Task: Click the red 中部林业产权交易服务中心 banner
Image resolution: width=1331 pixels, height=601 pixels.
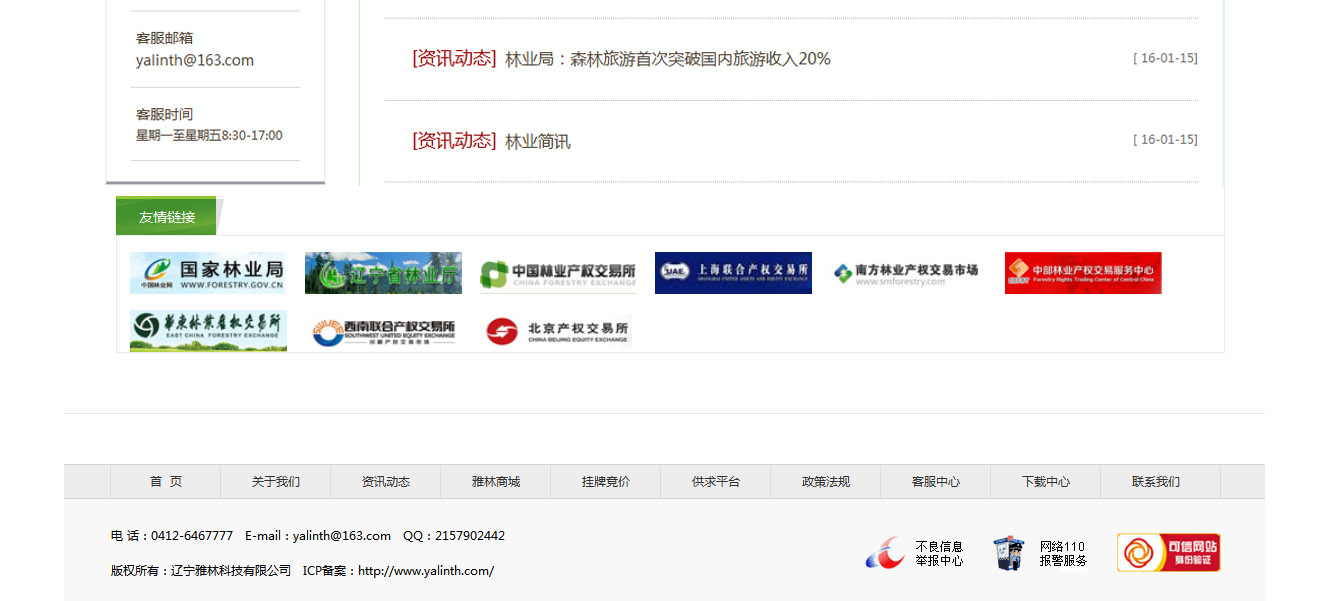Action: point(1083,273)
